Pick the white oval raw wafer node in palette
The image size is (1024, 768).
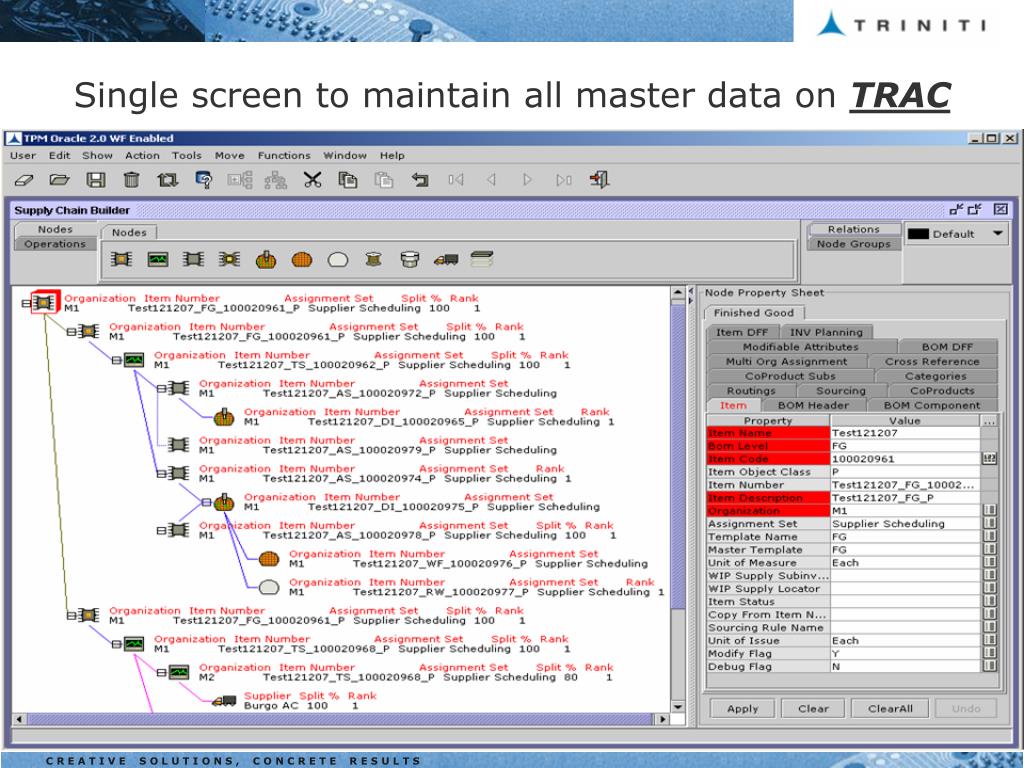(338, 260)
